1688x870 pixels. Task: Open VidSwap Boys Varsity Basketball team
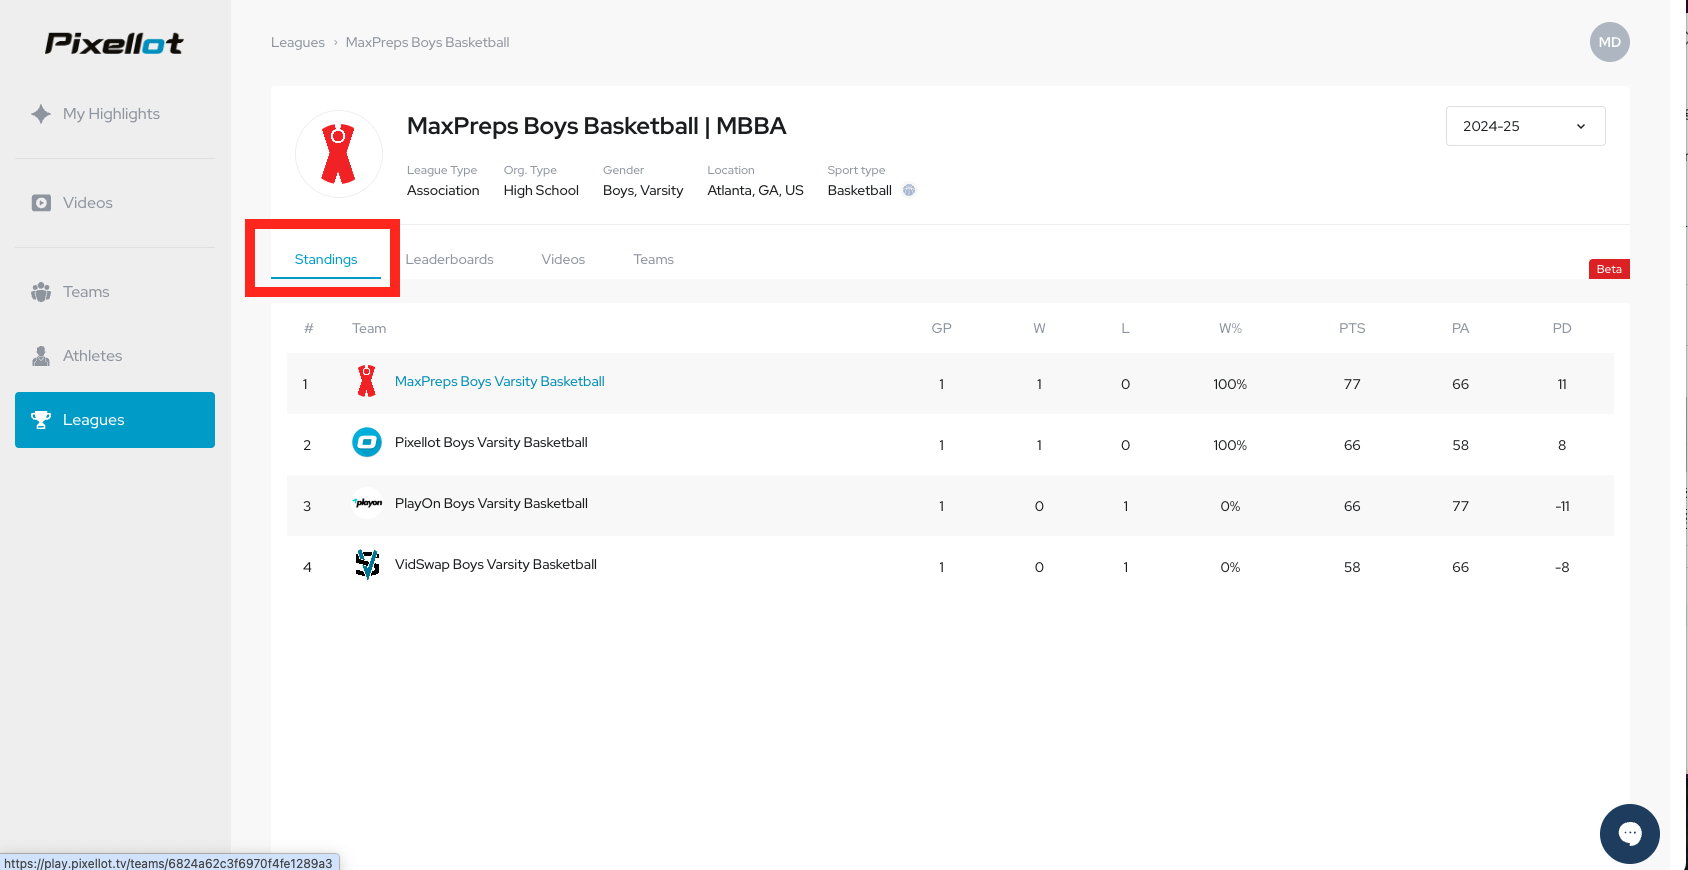[x=496, y=564]
